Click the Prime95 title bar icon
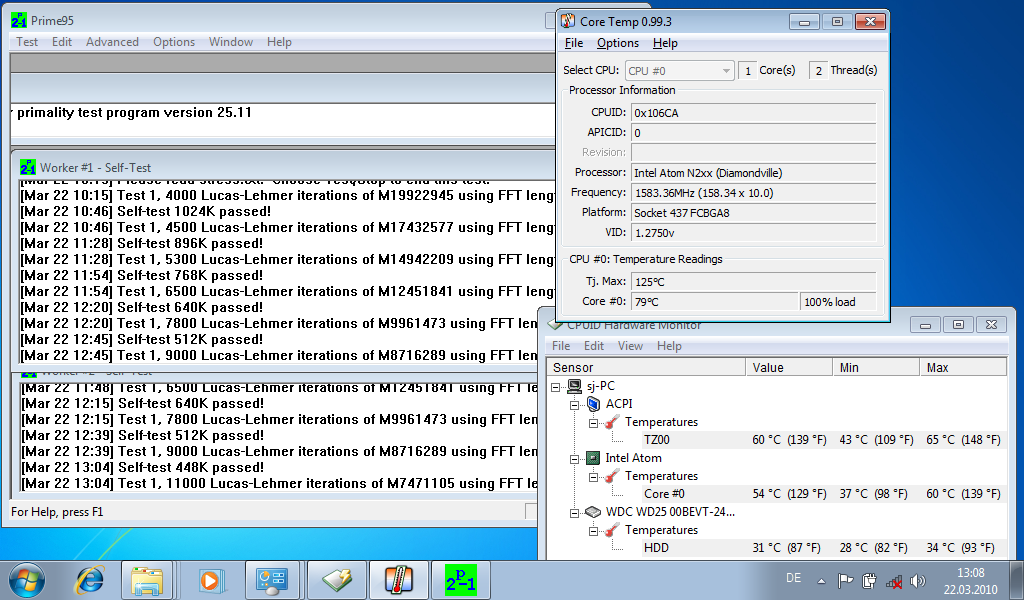1024x600 pixels. 19,20
